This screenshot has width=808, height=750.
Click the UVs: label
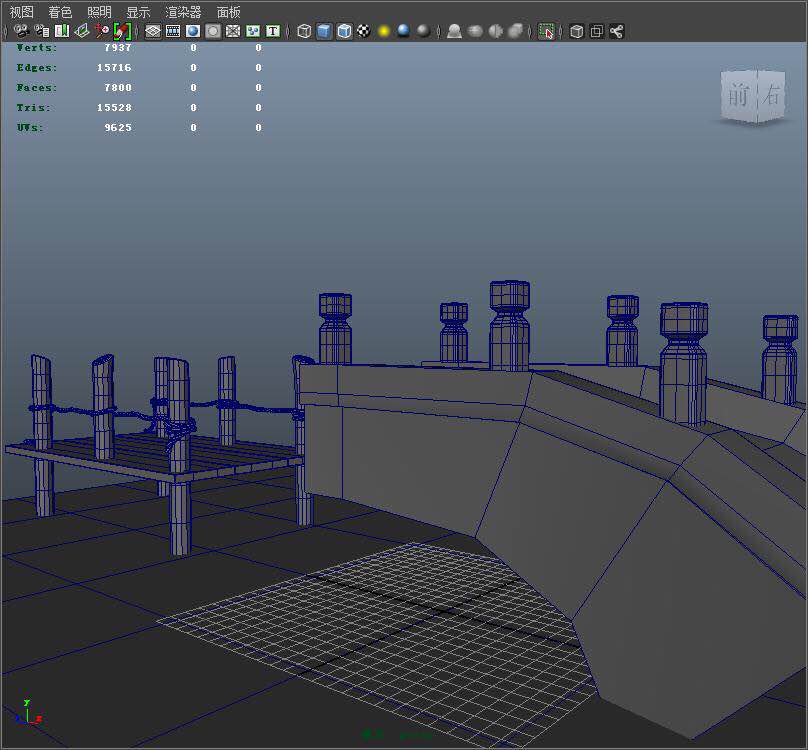[30, 127]
